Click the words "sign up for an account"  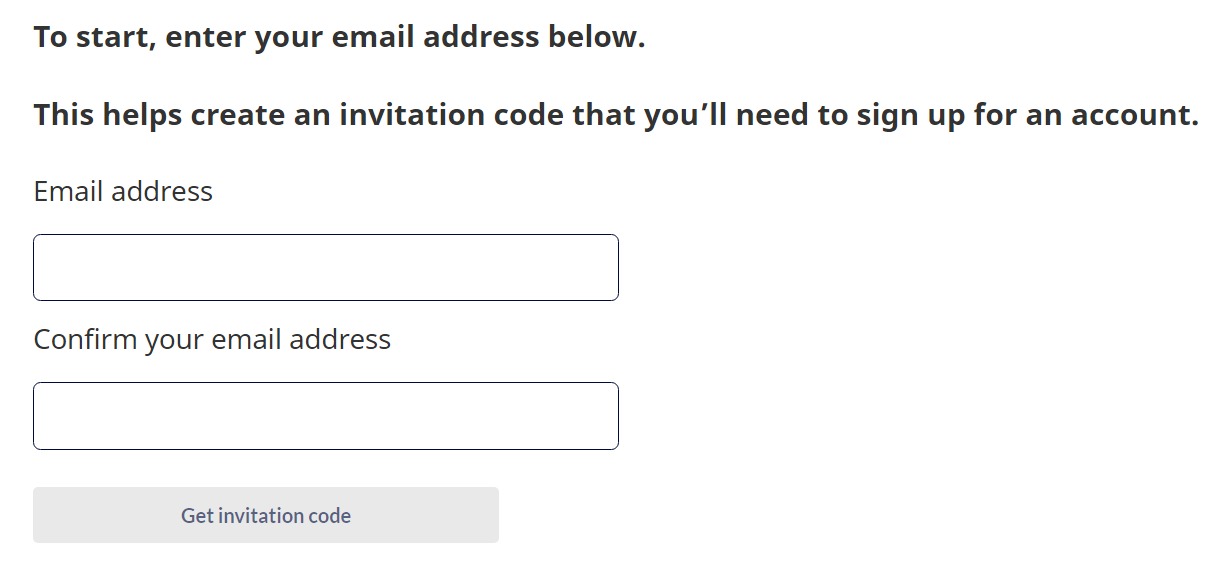pyautogui.click(x=1026, y=115)
